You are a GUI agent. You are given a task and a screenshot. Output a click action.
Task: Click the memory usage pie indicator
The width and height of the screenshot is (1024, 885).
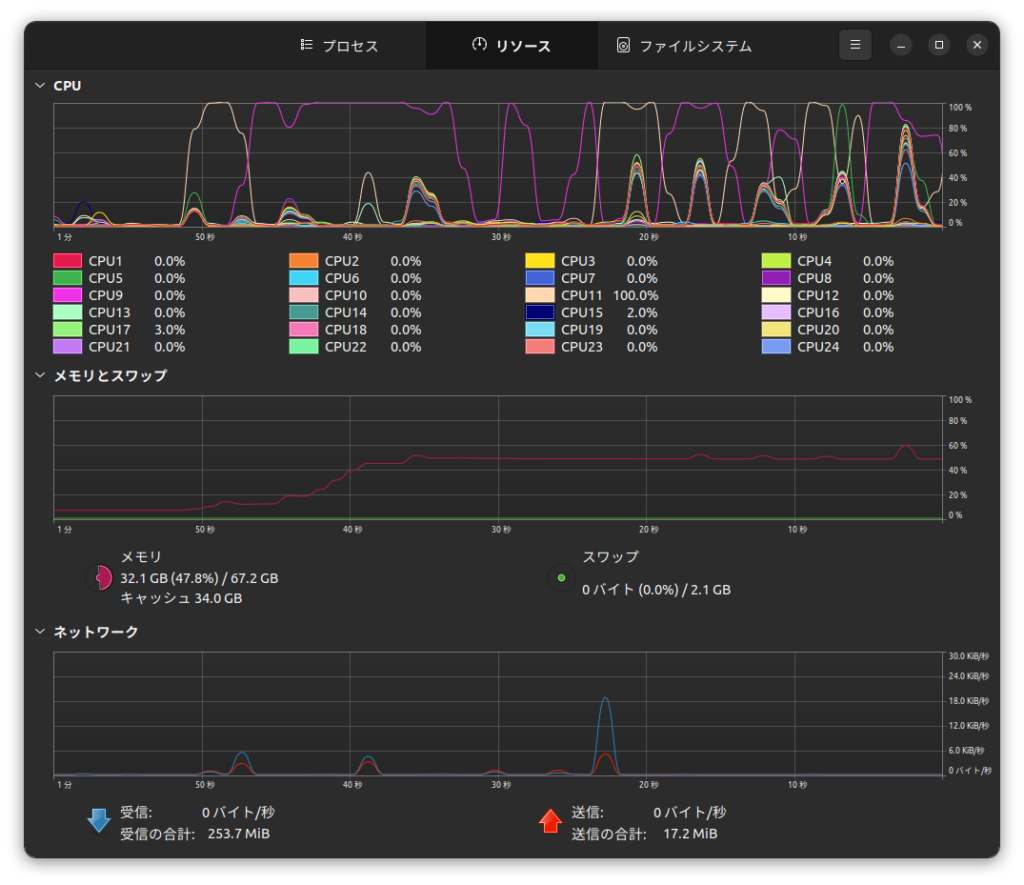[98, 578]
